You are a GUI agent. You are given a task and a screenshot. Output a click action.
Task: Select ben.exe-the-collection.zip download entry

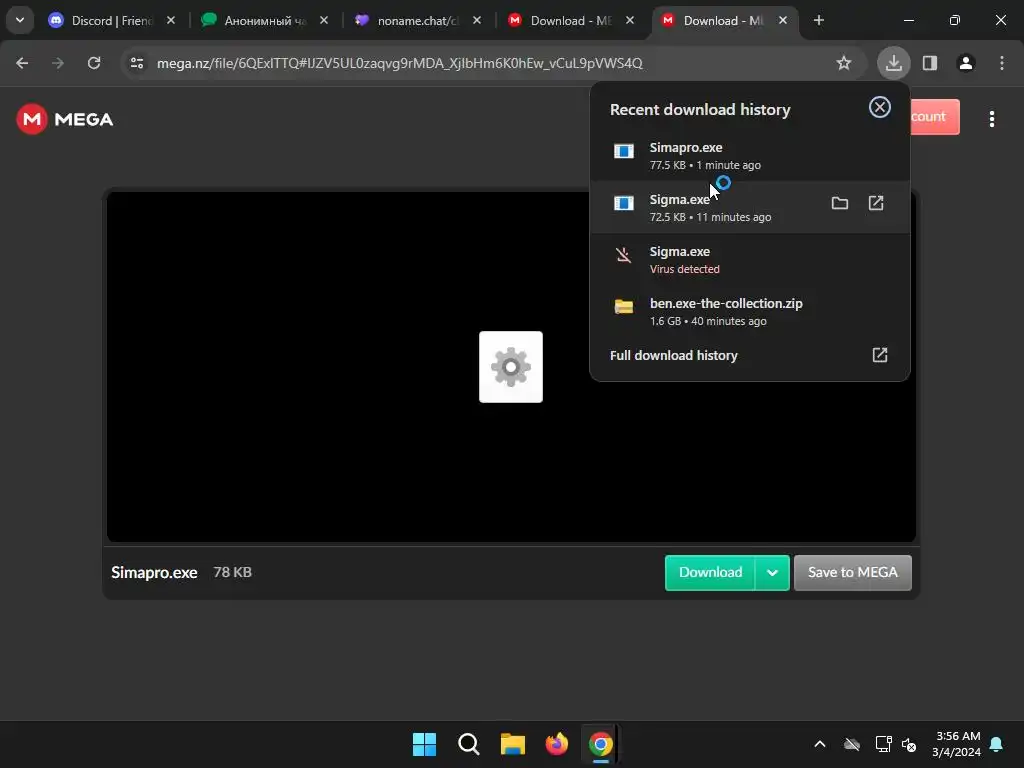point(750,312)
